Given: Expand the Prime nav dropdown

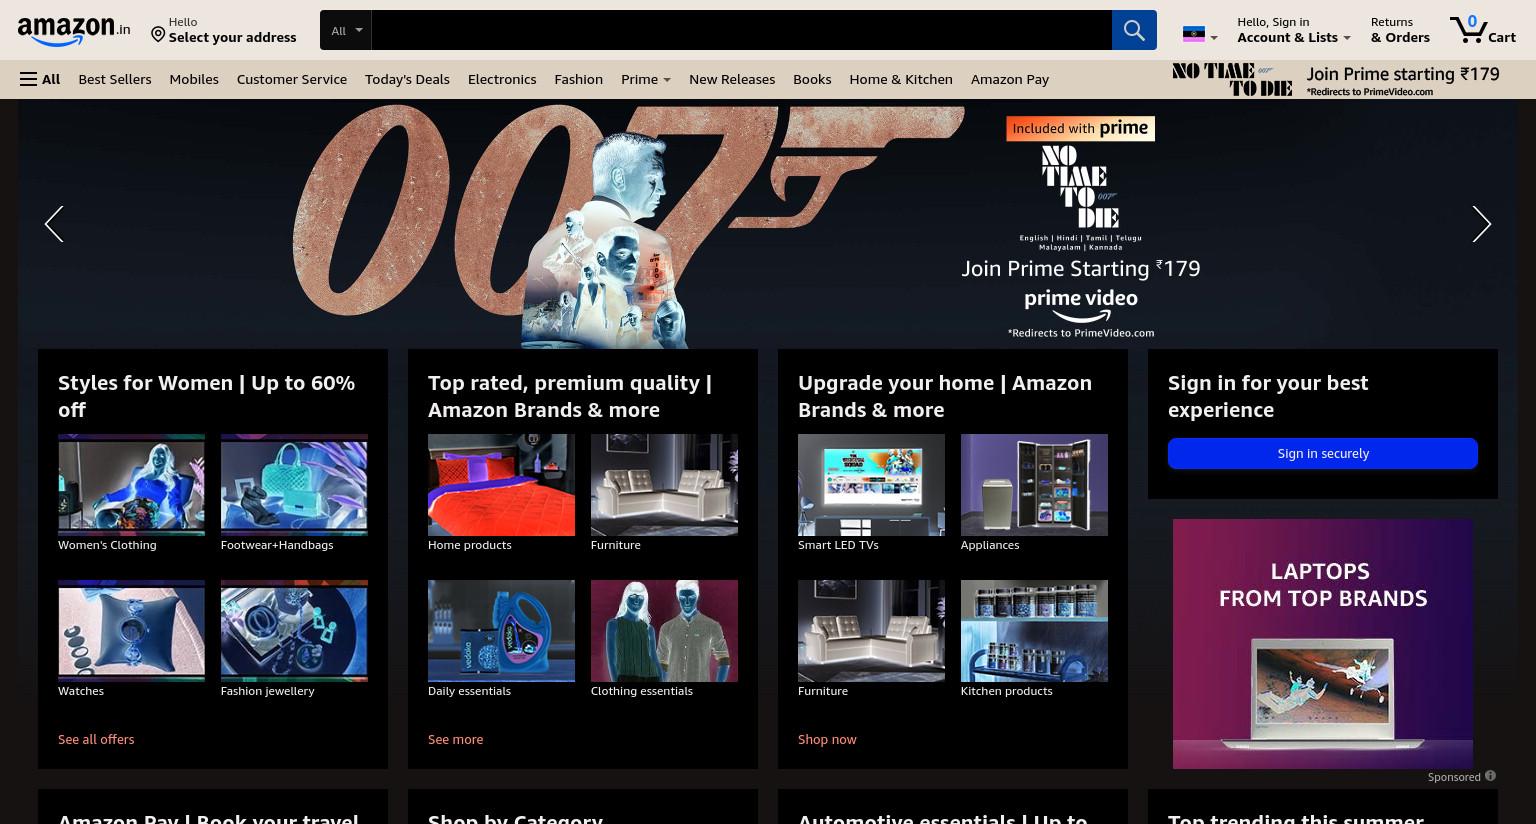Looking at the screenshot, I should [646, 79].
